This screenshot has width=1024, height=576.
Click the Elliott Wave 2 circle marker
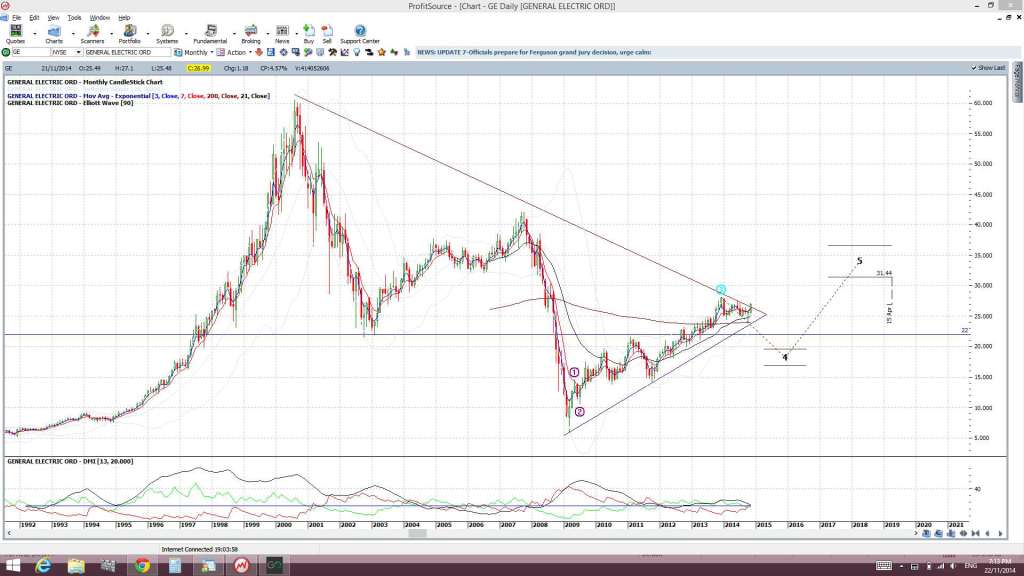click(579, 412)
